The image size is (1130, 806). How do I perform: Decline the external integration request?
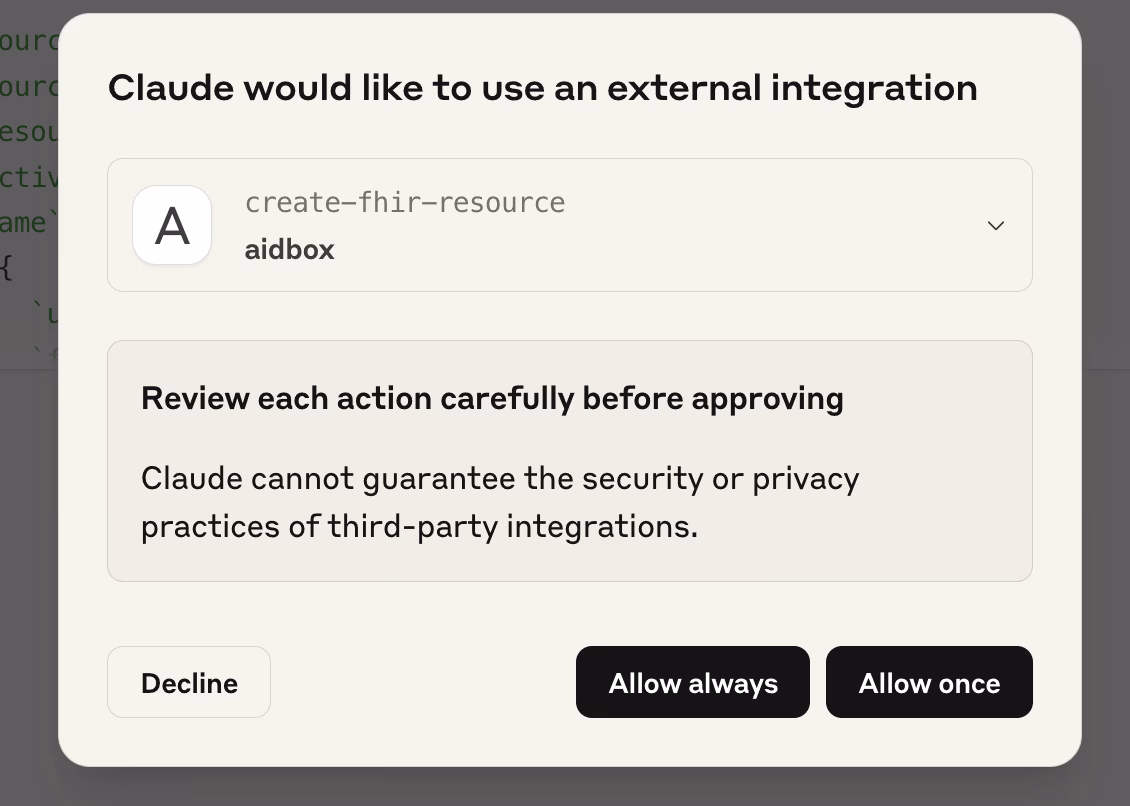point(189,683)
